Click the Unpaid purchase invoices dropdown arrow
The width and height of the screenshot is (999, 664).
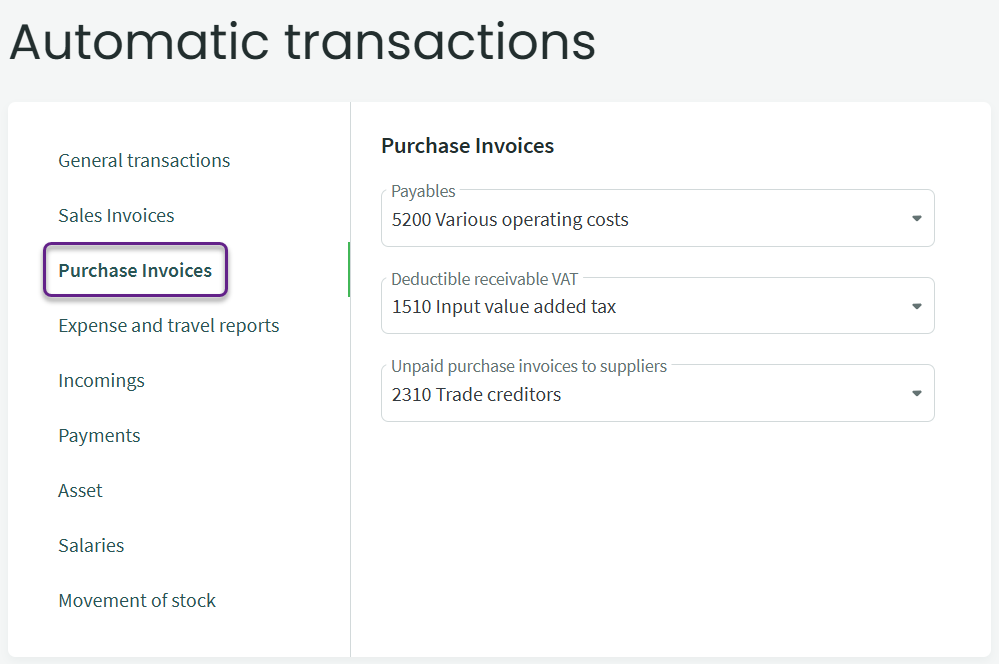click(916, 394)
